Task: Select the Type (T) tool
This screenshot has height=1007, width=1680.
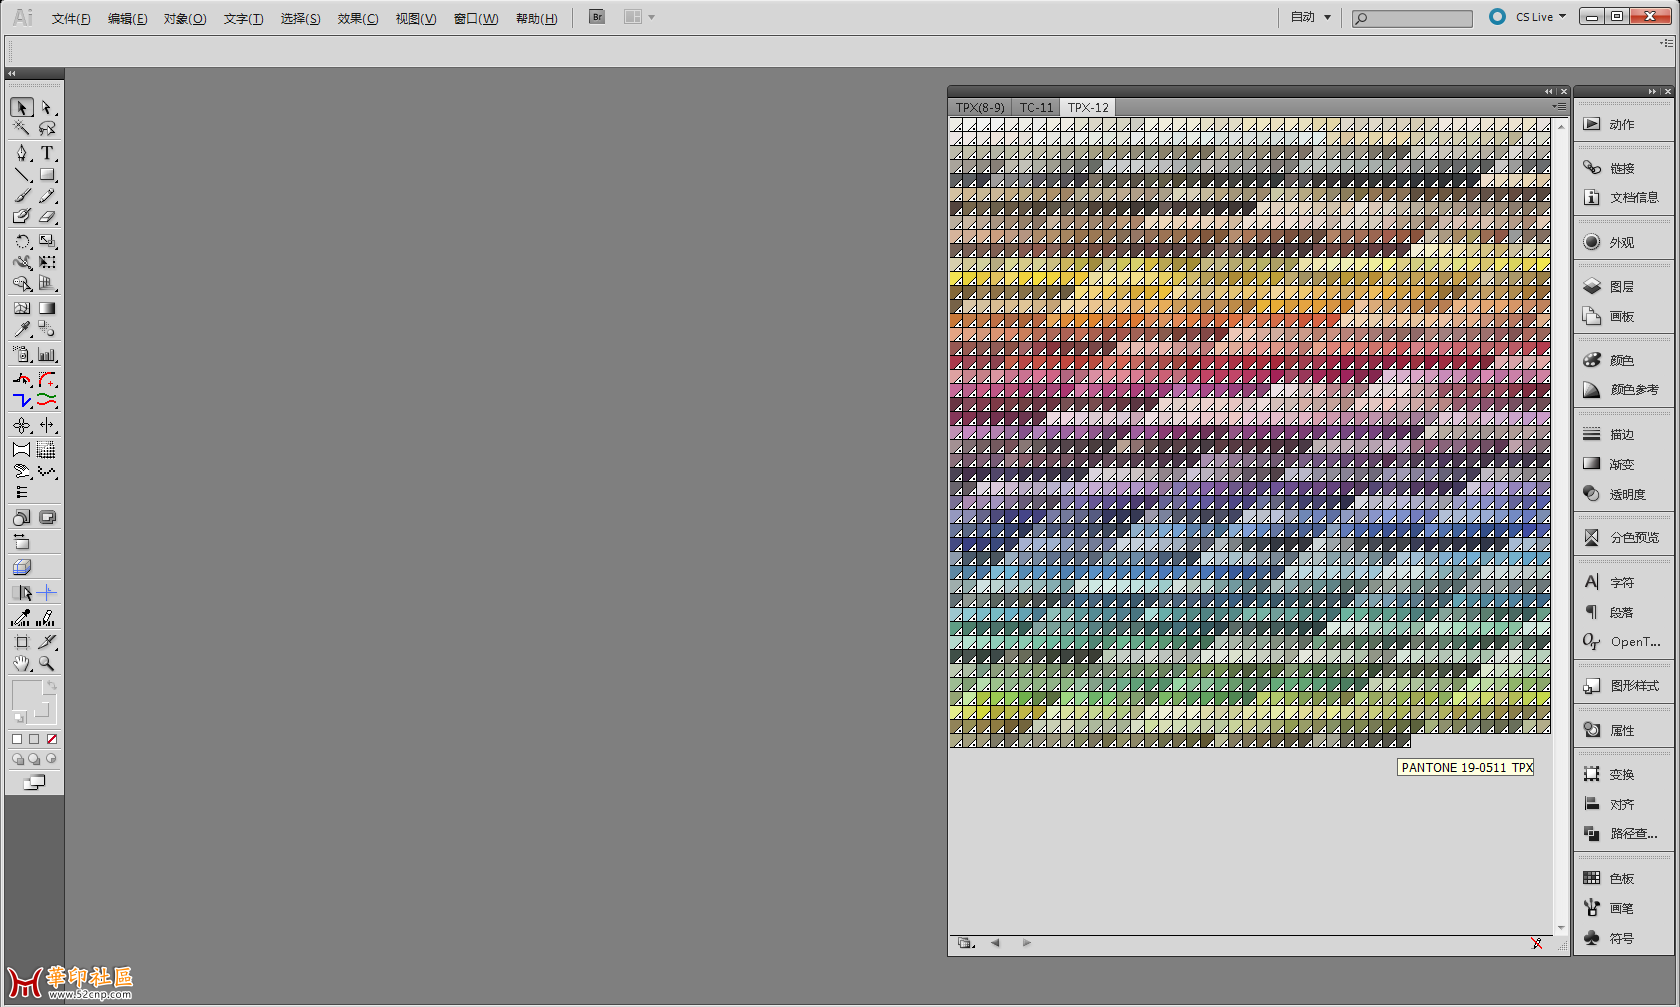Action: point(47,153)
